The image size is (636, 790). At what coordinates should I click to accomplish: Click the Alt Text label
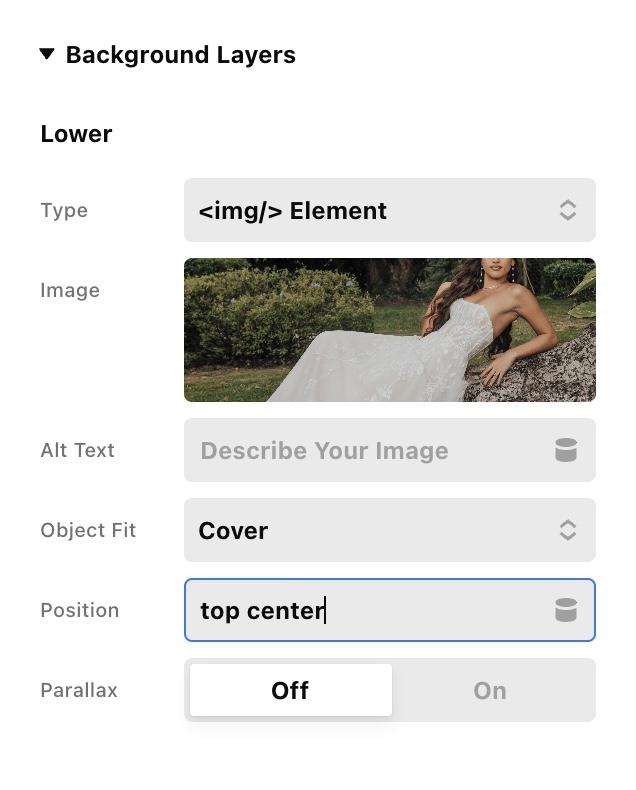(77, 450)
